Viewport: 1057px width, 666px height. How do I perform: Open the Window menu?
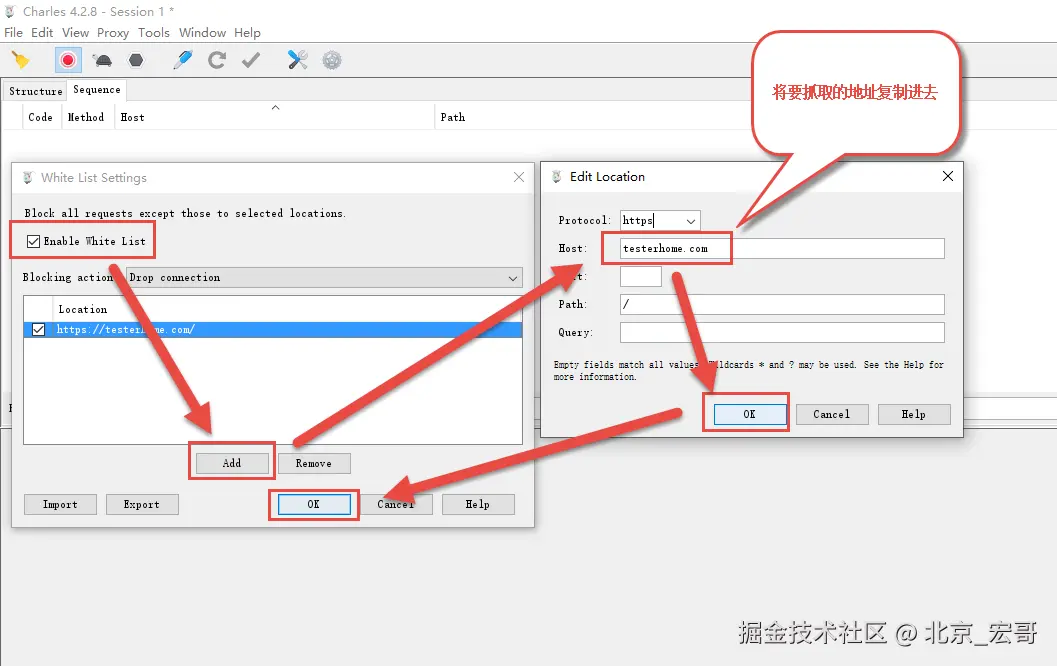tap(202, 32)
